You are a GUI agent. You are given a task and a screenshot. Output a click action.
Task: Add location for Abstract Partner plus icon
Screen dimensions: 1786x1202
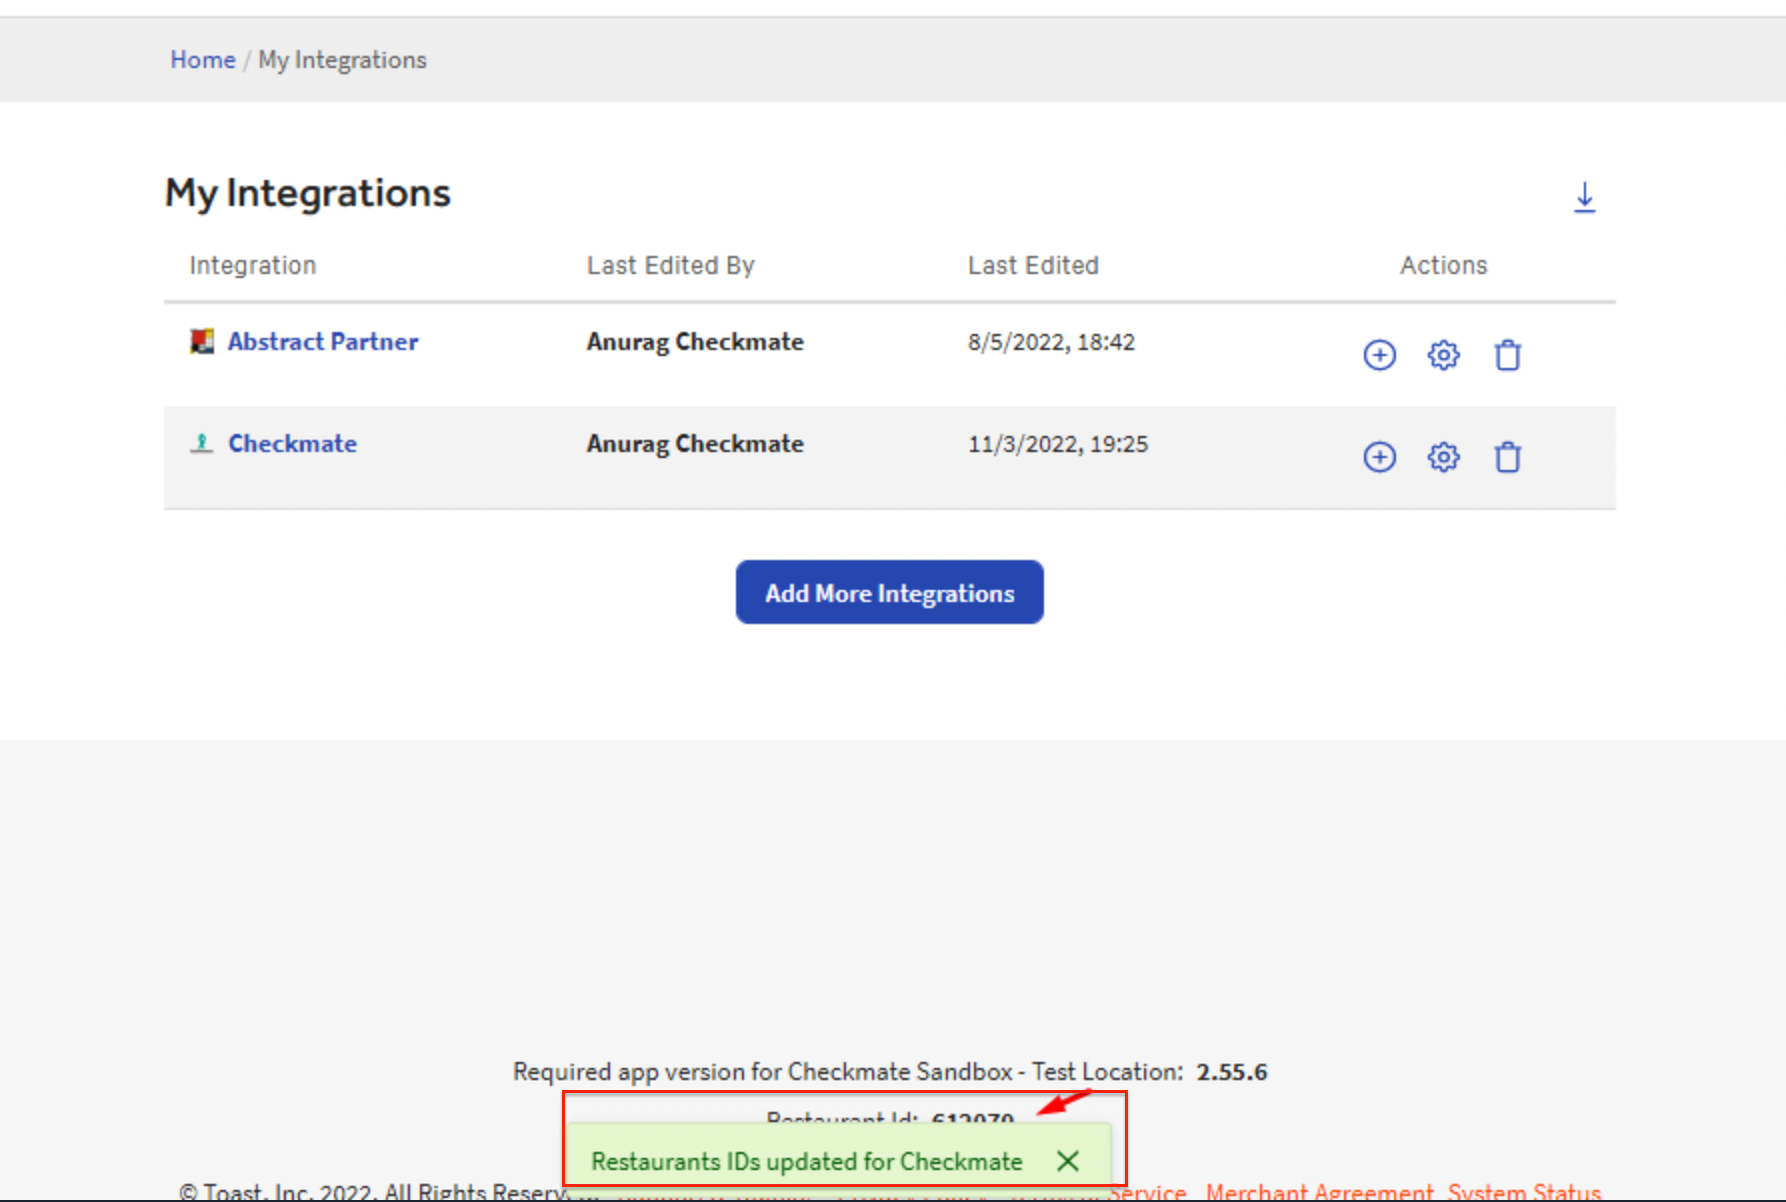pyautogui.click(x=1379, y=355)
